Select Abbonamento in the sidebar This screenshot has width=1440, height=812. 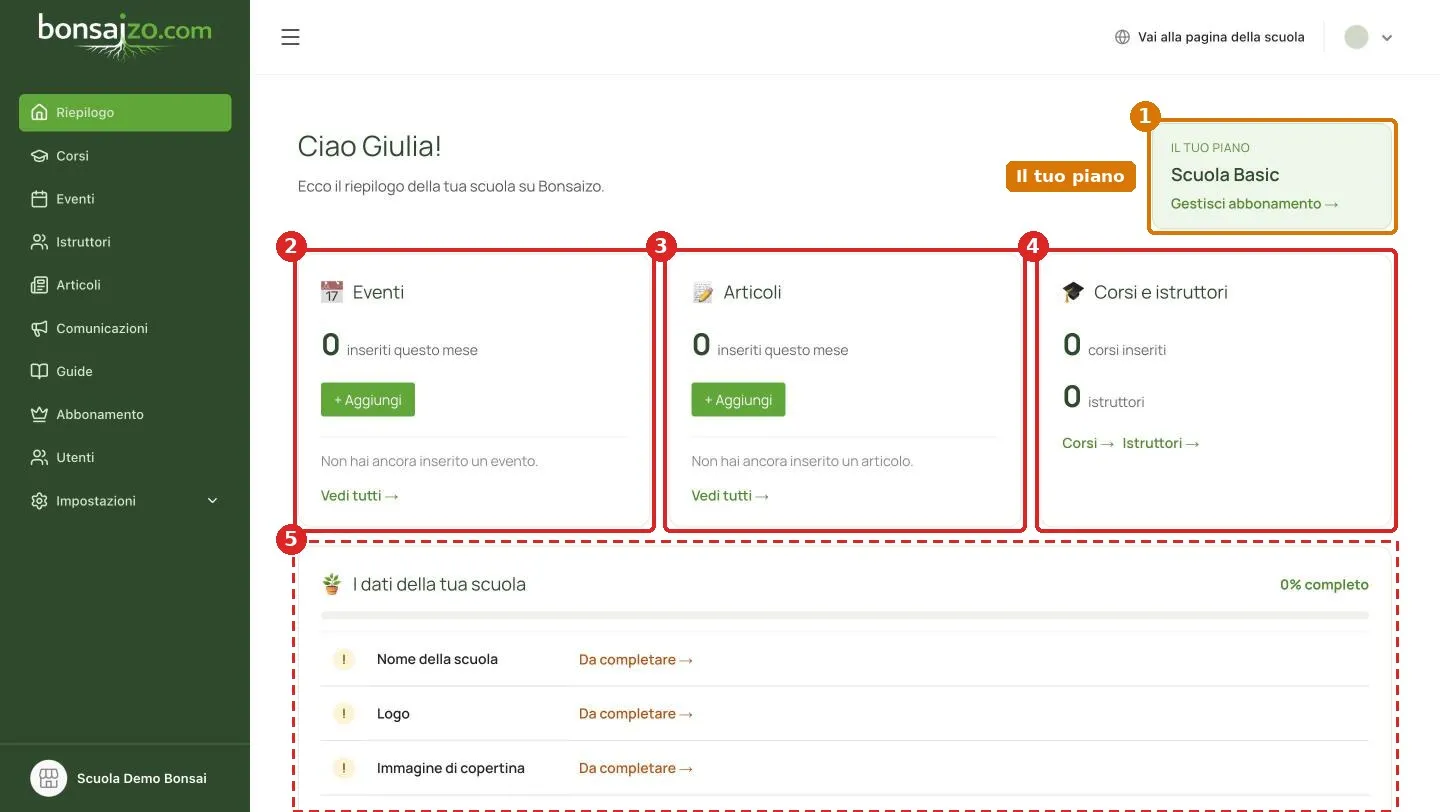[125, 414]
